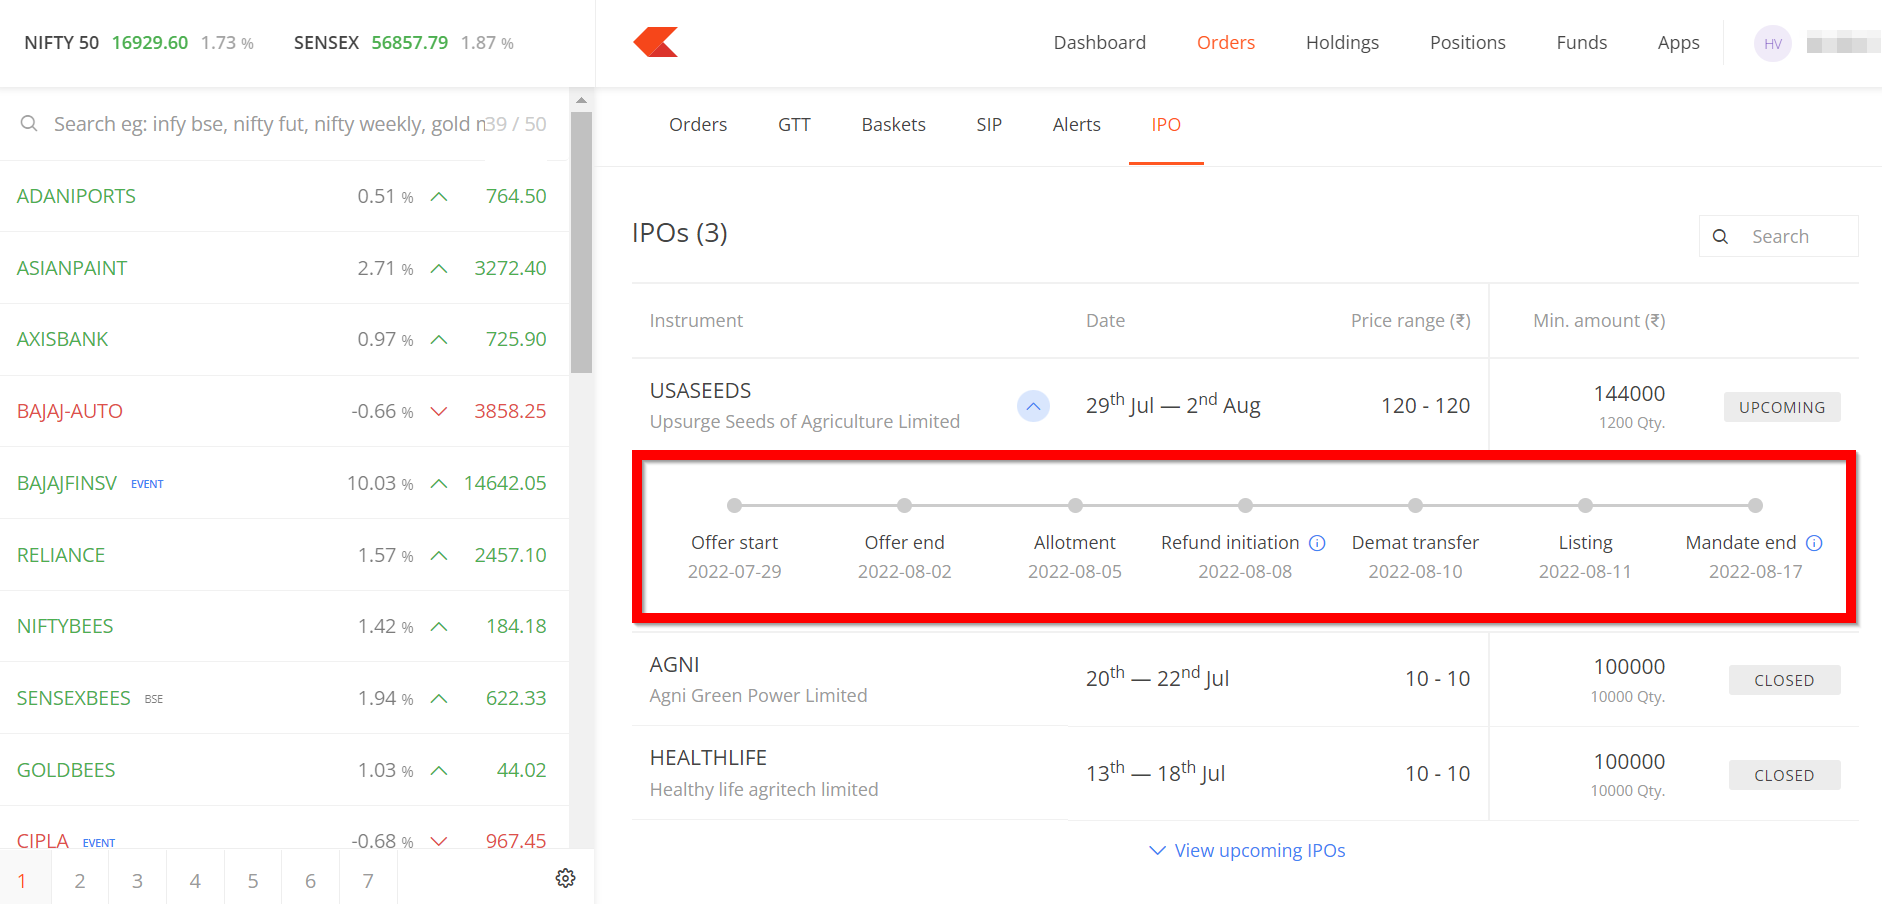Switch to the GTT tab
This screenshot has height=904, width=1882.
(x=794, y=125)
